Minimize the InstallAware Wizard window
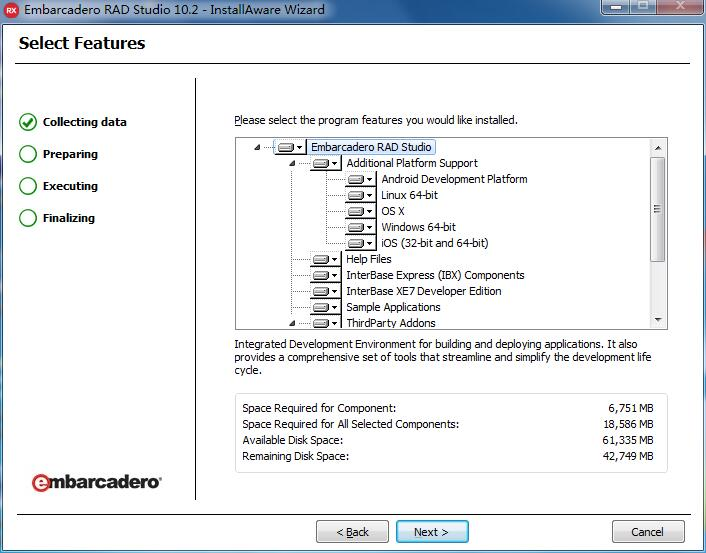Screen dimensions: 706x553 (616, 7)
